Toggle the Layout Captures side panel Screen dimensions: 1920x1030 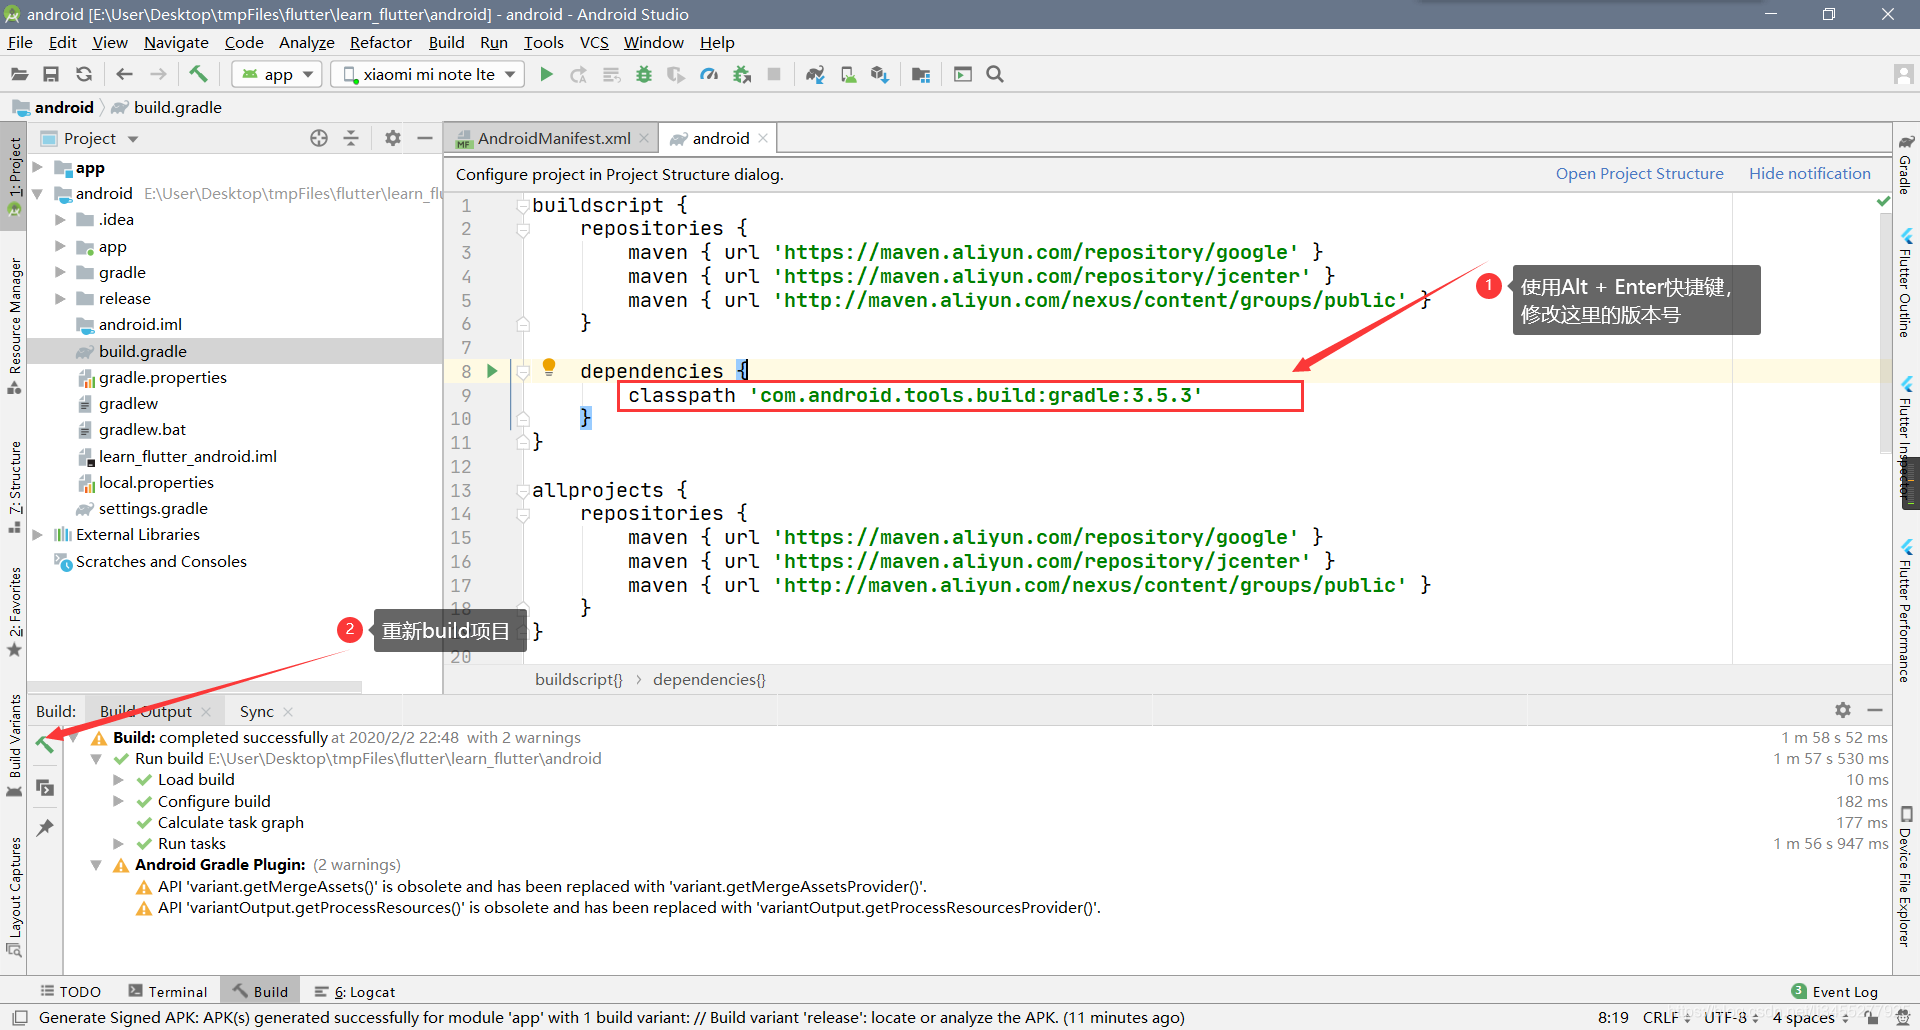pyautogui.click(x=14, y=896)
